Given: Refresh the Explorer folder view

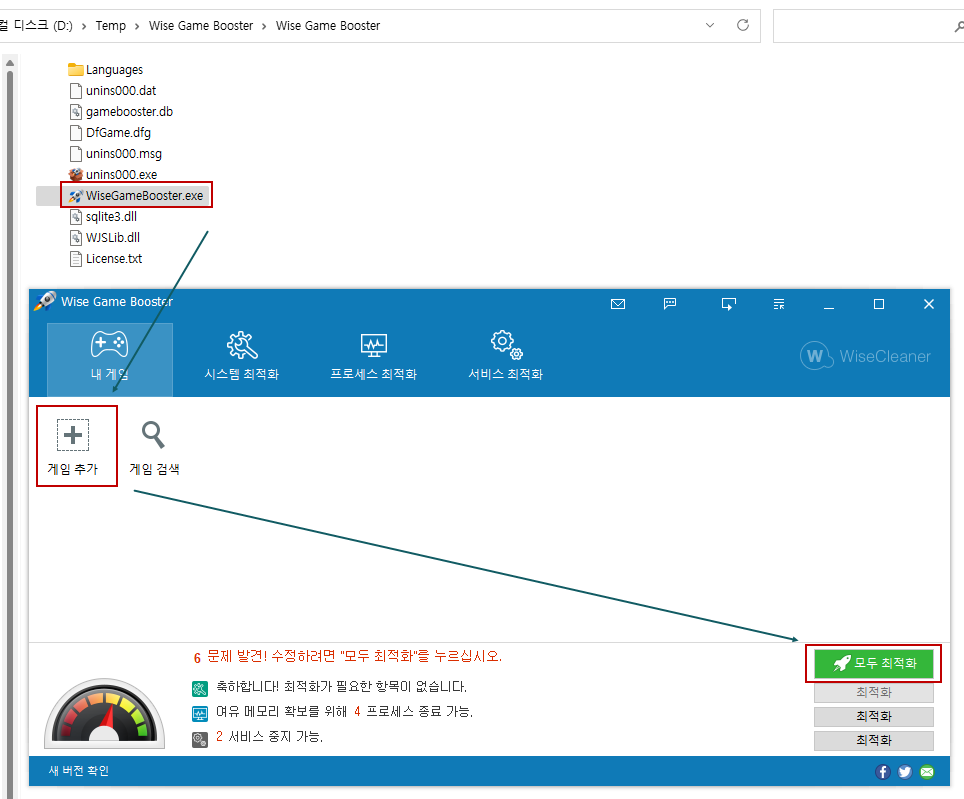Looking at the screenshot, I should [x=743, y=25].
